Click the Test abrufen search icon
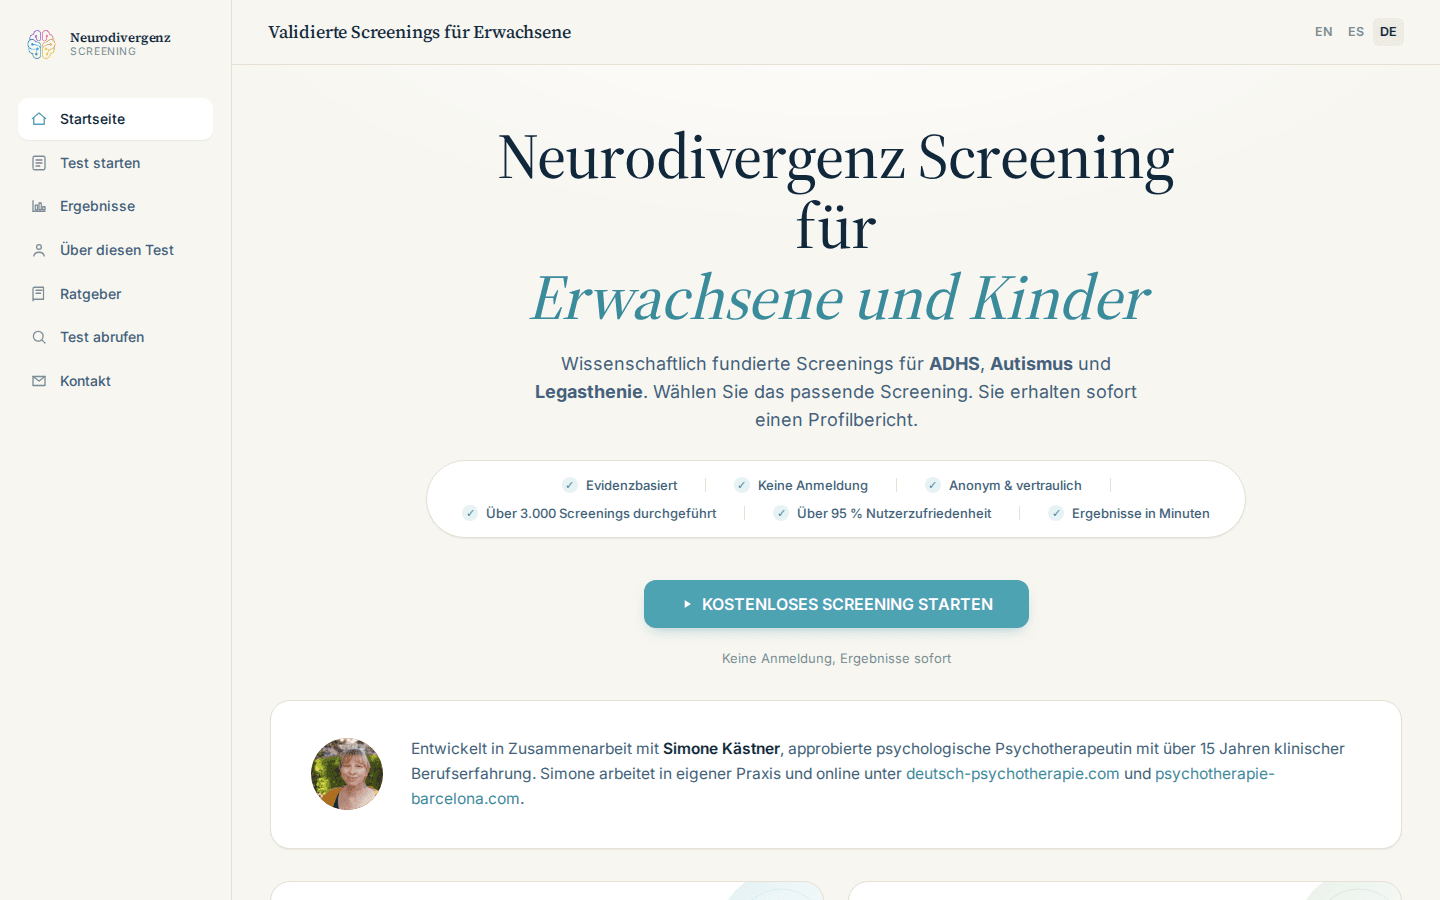Viewport: 1440px width, 900px height. pyautogui.click(x=39, y=337)
